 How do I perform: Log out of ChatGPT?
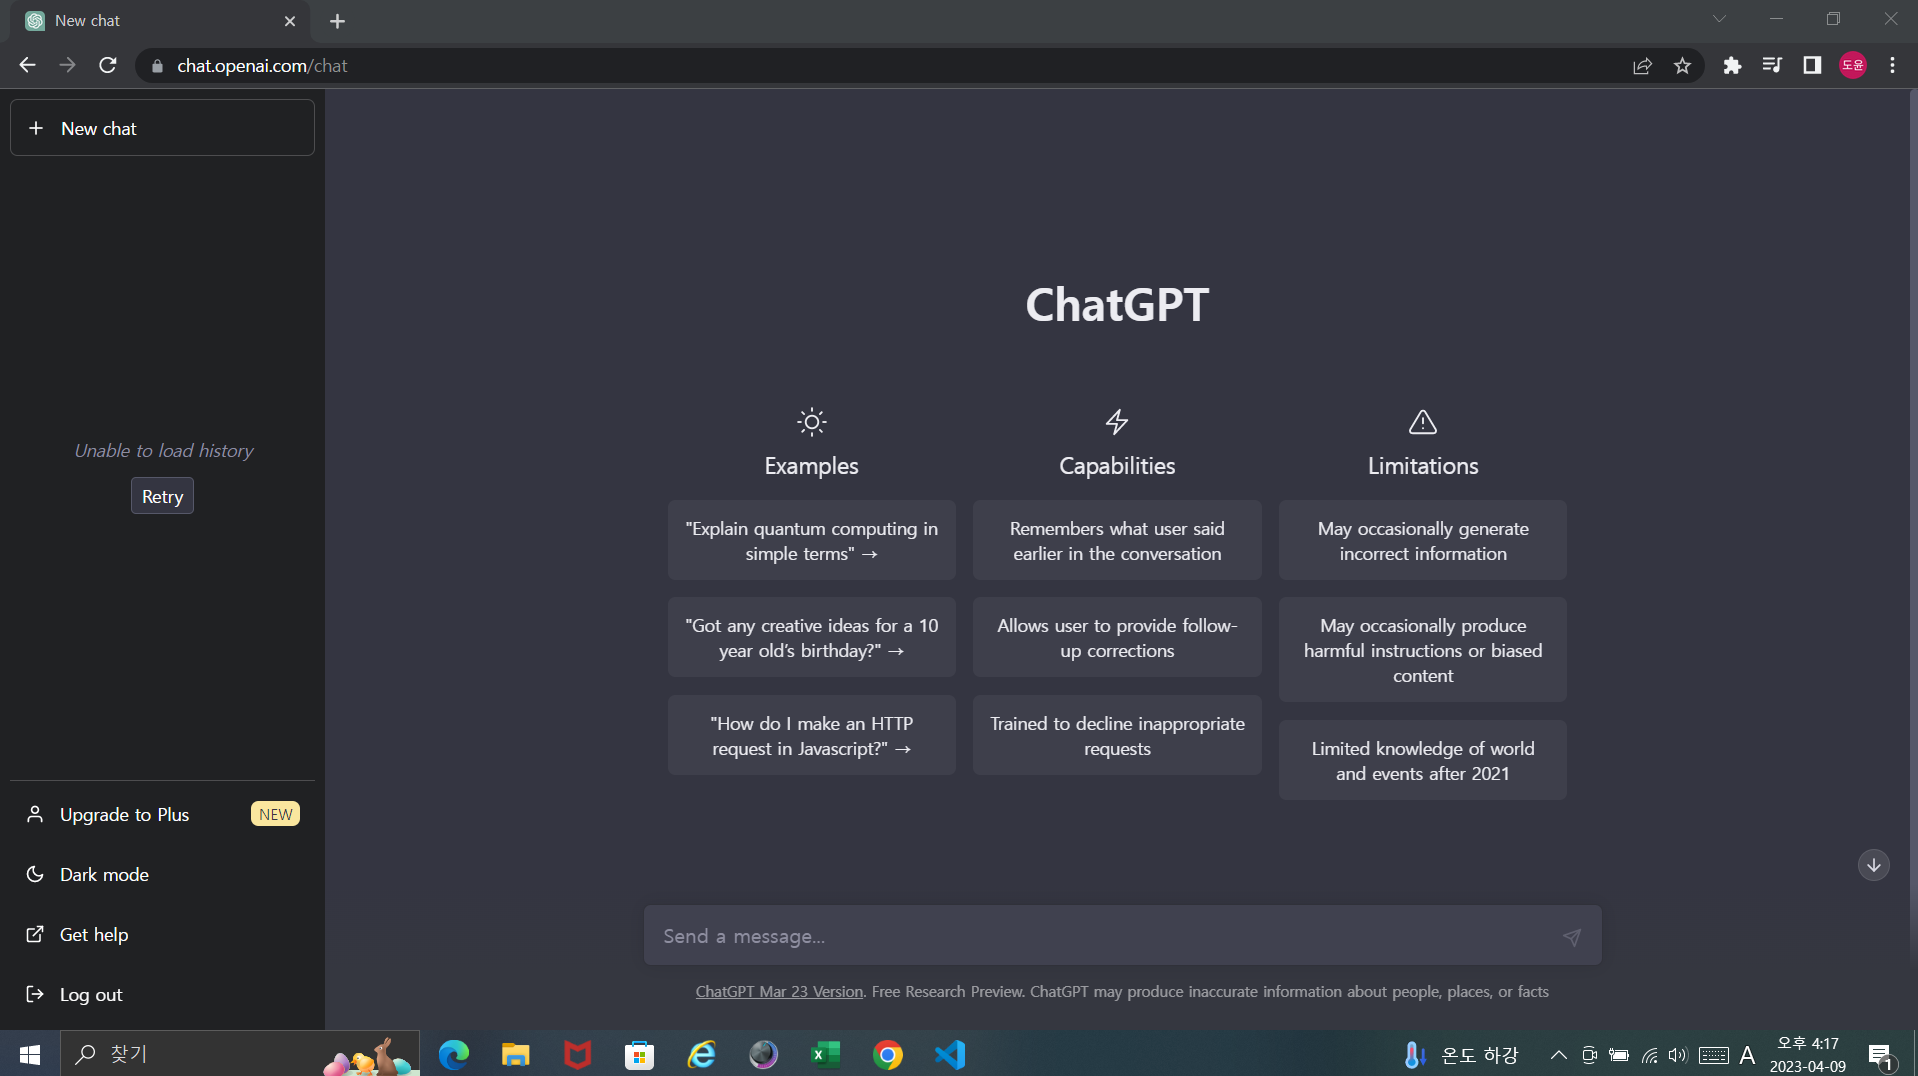[x=162, y=994]
